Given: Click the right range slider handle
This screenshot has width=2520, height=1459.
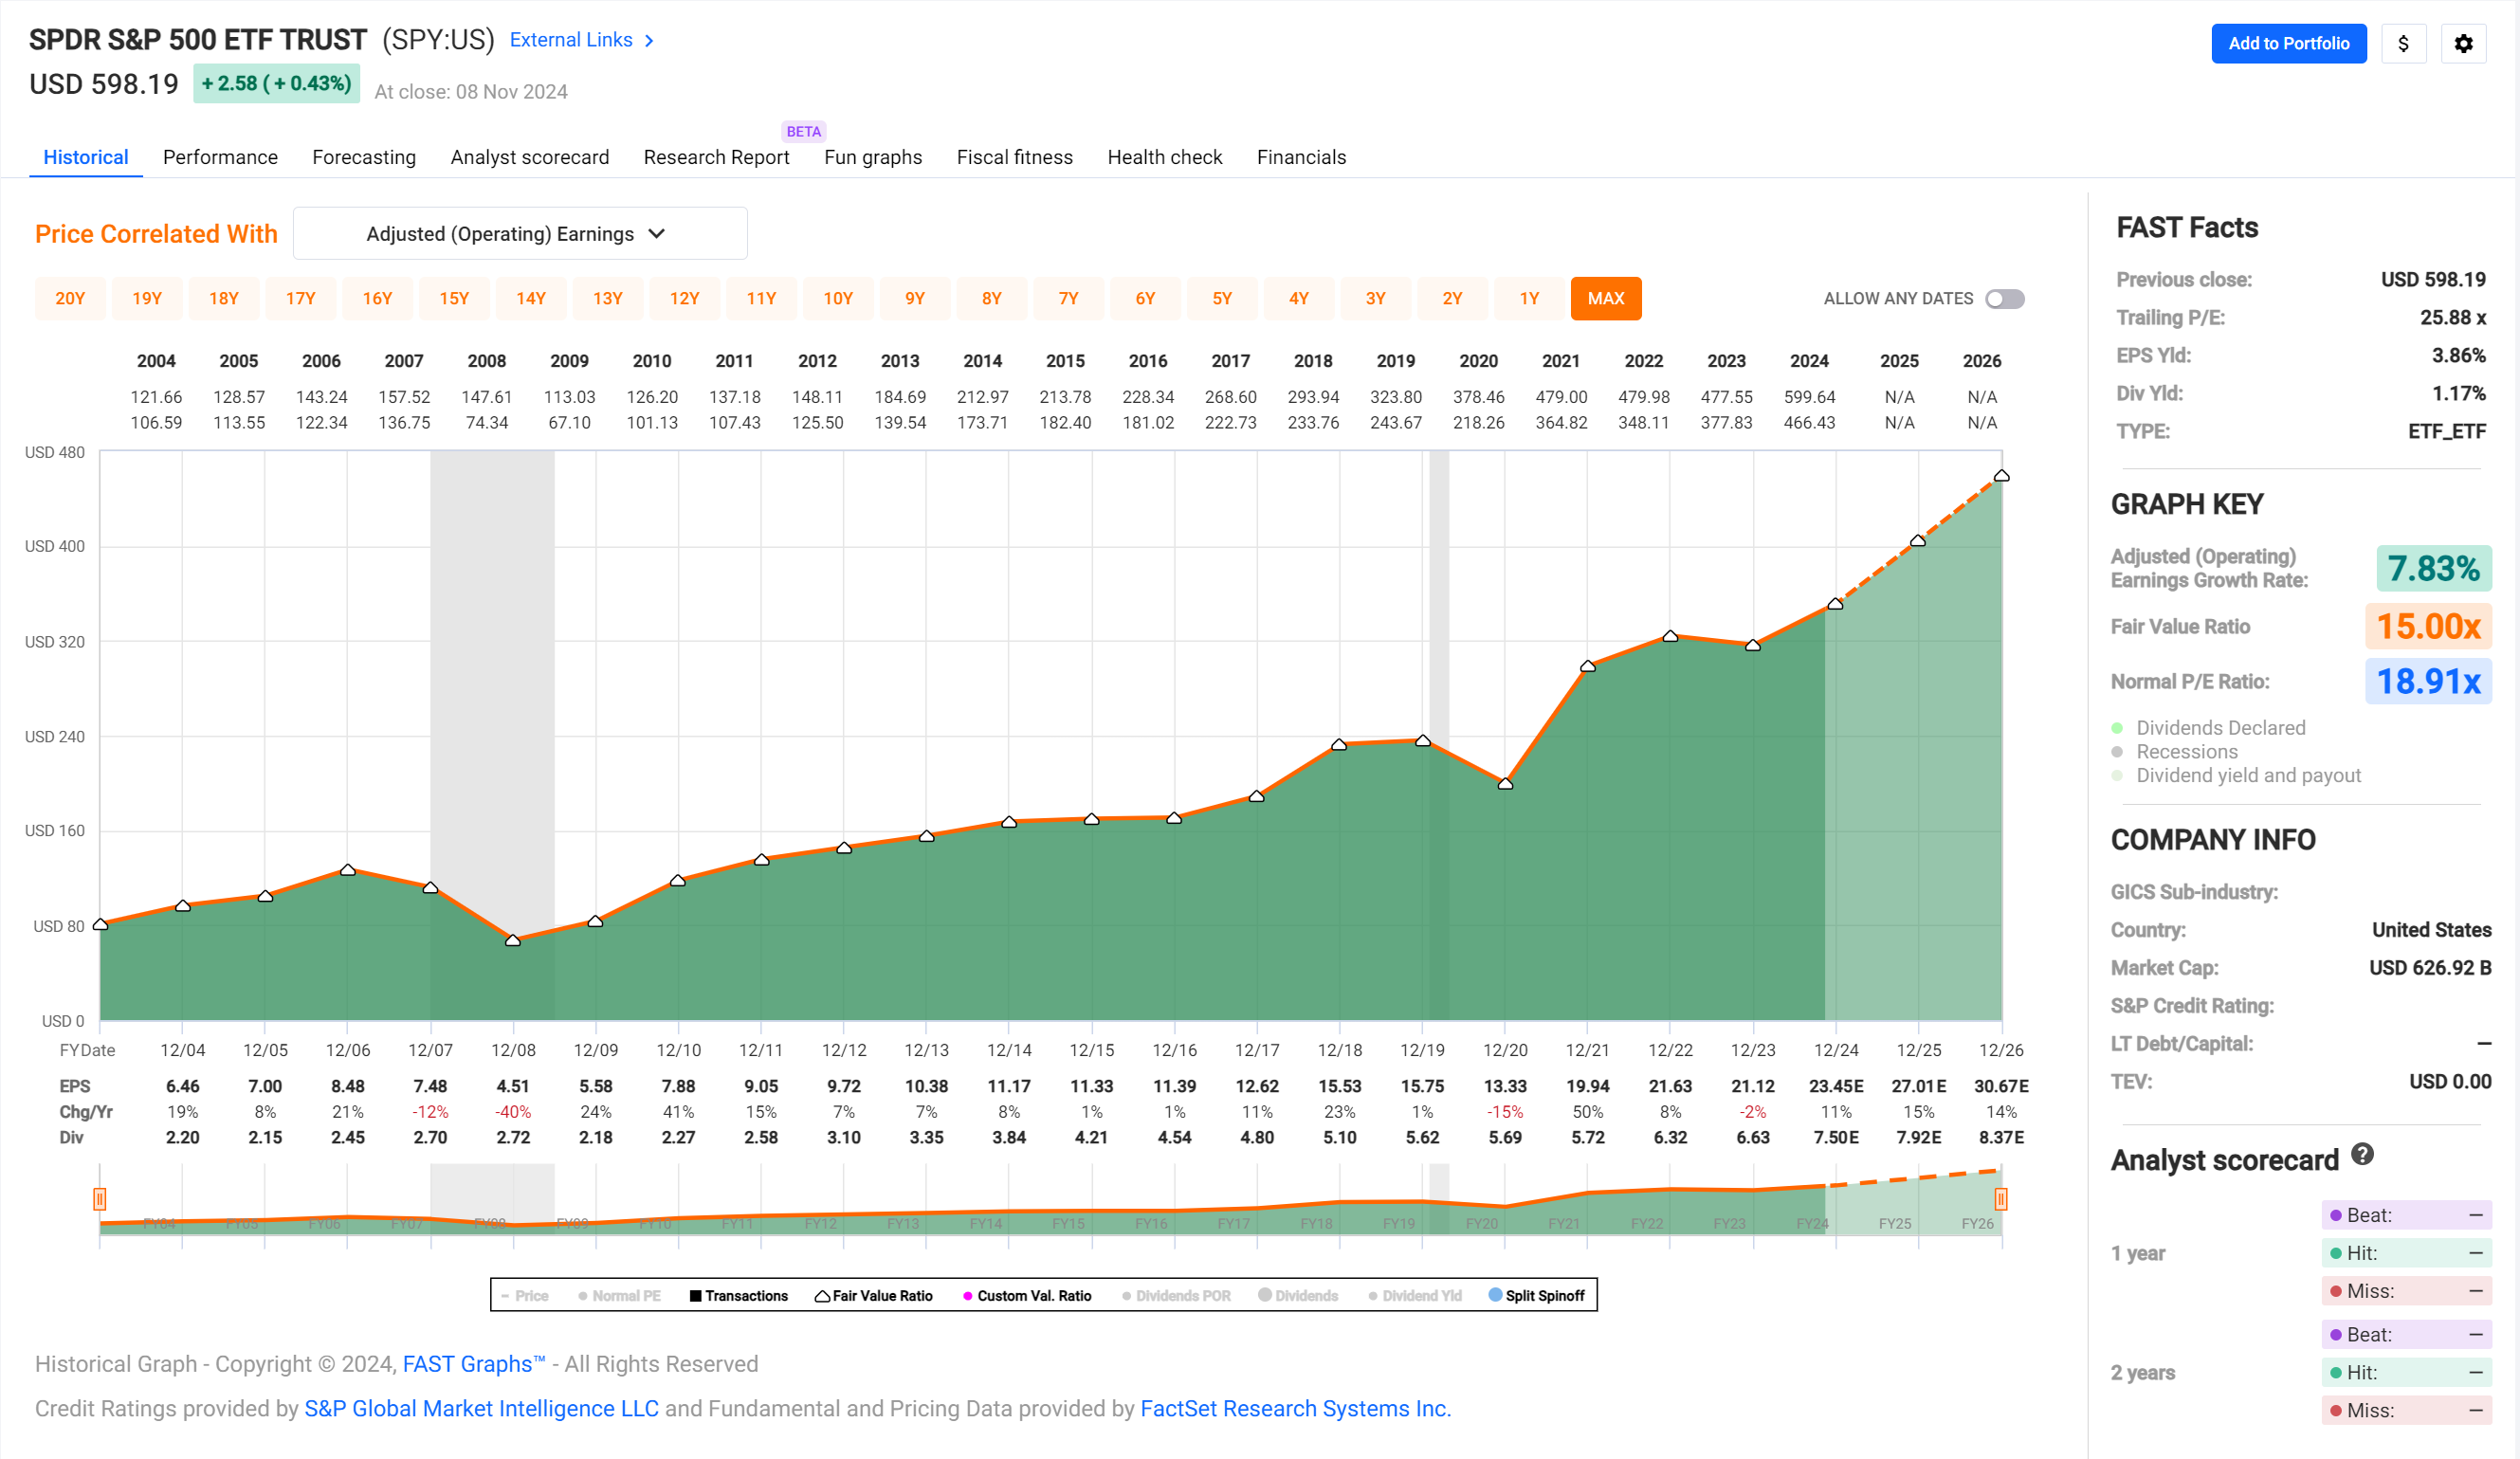Looking at the screenshot, I should [2001, 1199].
